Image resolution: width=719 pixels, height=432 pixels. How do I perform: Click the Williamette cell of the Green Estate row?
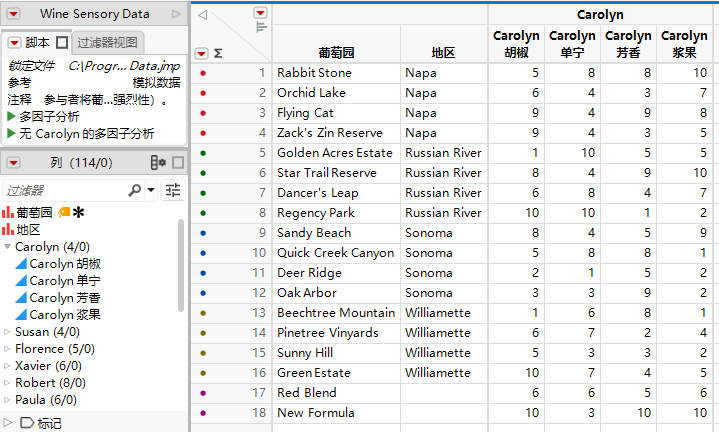coord(444,373)
